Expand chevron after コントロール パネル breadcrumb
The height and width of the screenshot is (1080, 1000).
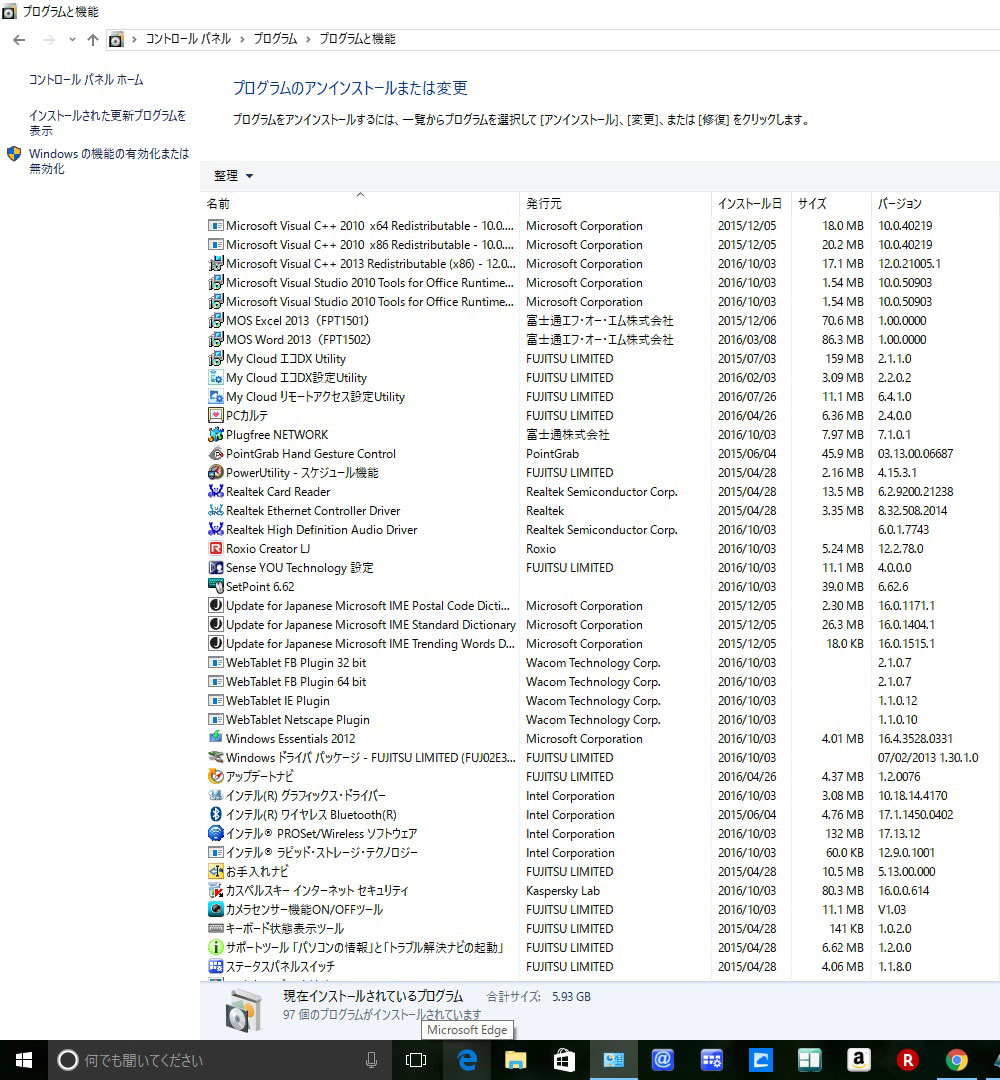[x=242, y=39]
